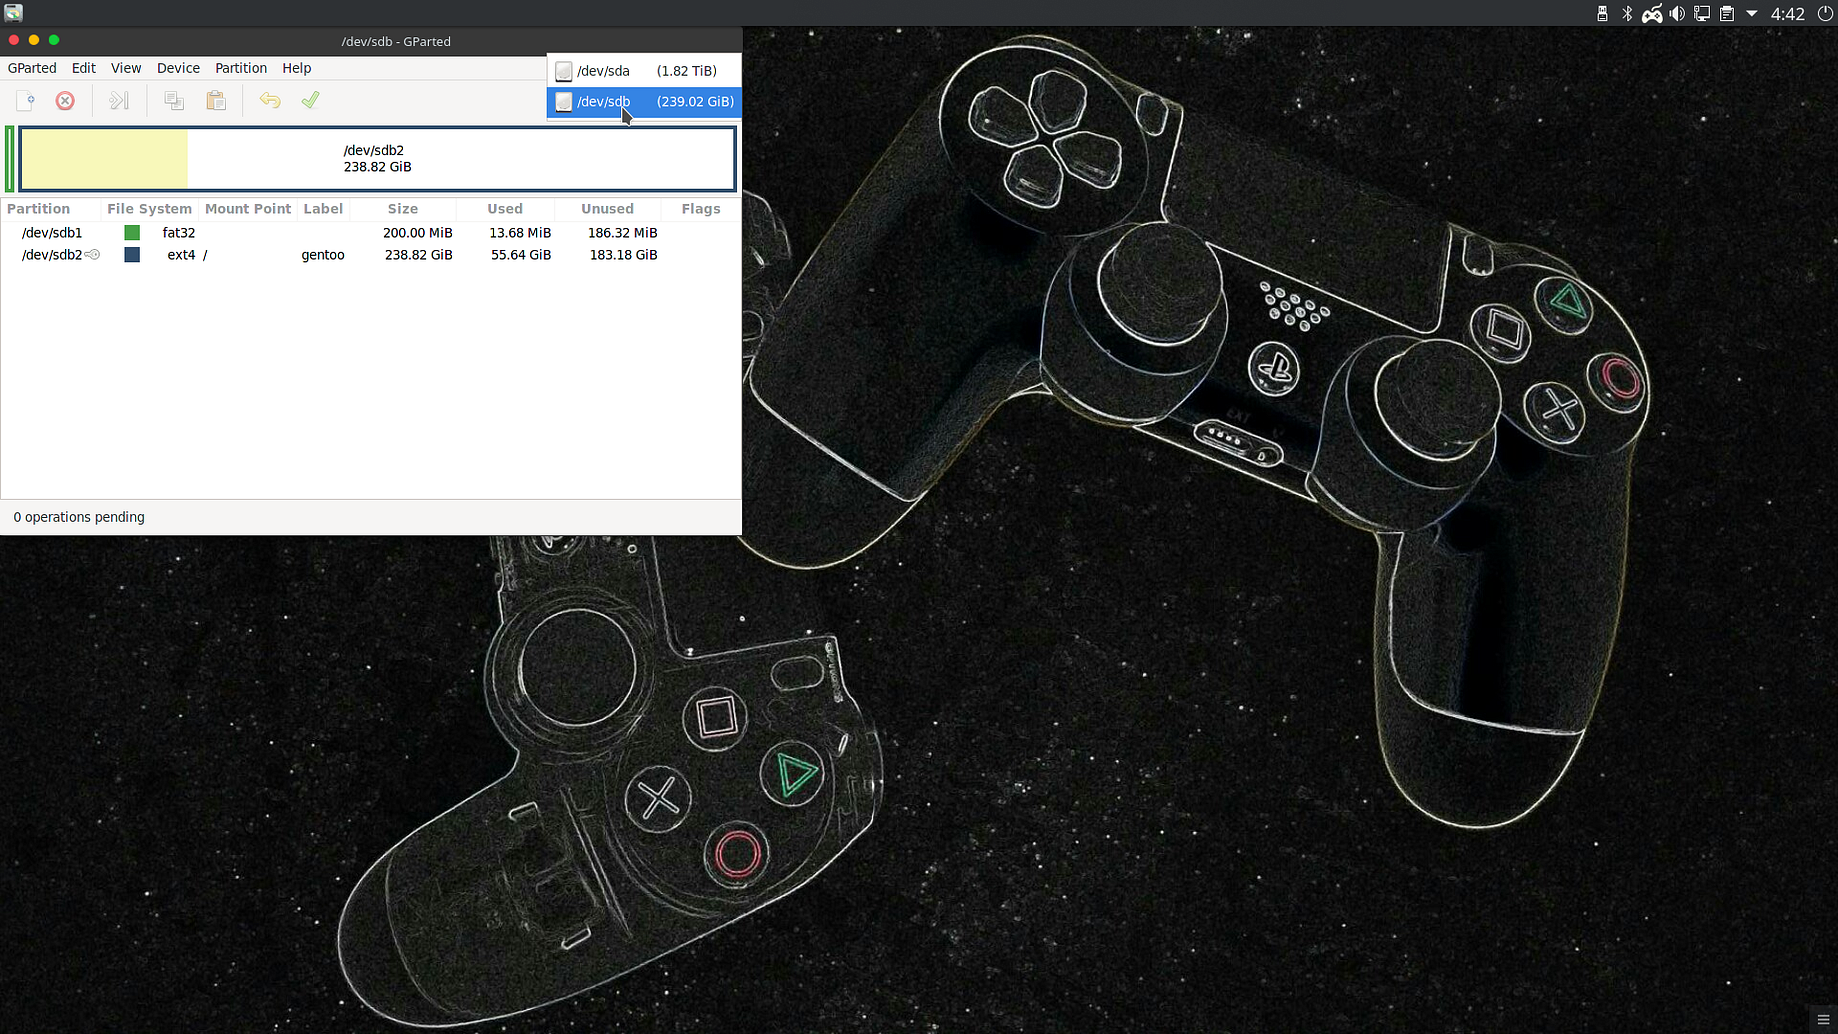Image resolution: width=1838 pixels, height=1034 pixels.
Task: Click the power button in top panel
Action: pyautogui.click(x=1825, y=13)
